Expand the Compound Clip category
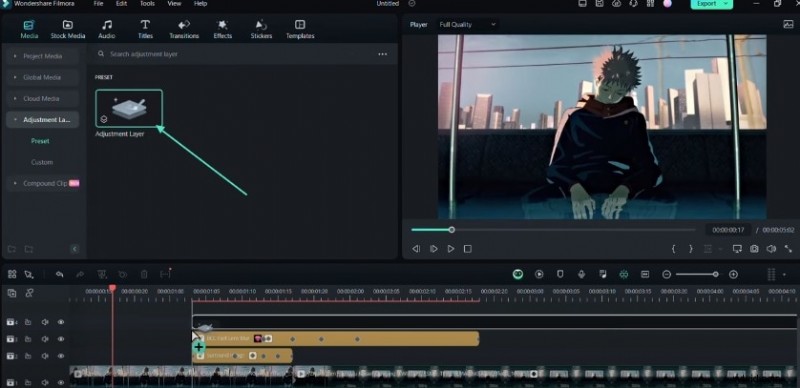 pyautogui.click(x=43, y=183)
